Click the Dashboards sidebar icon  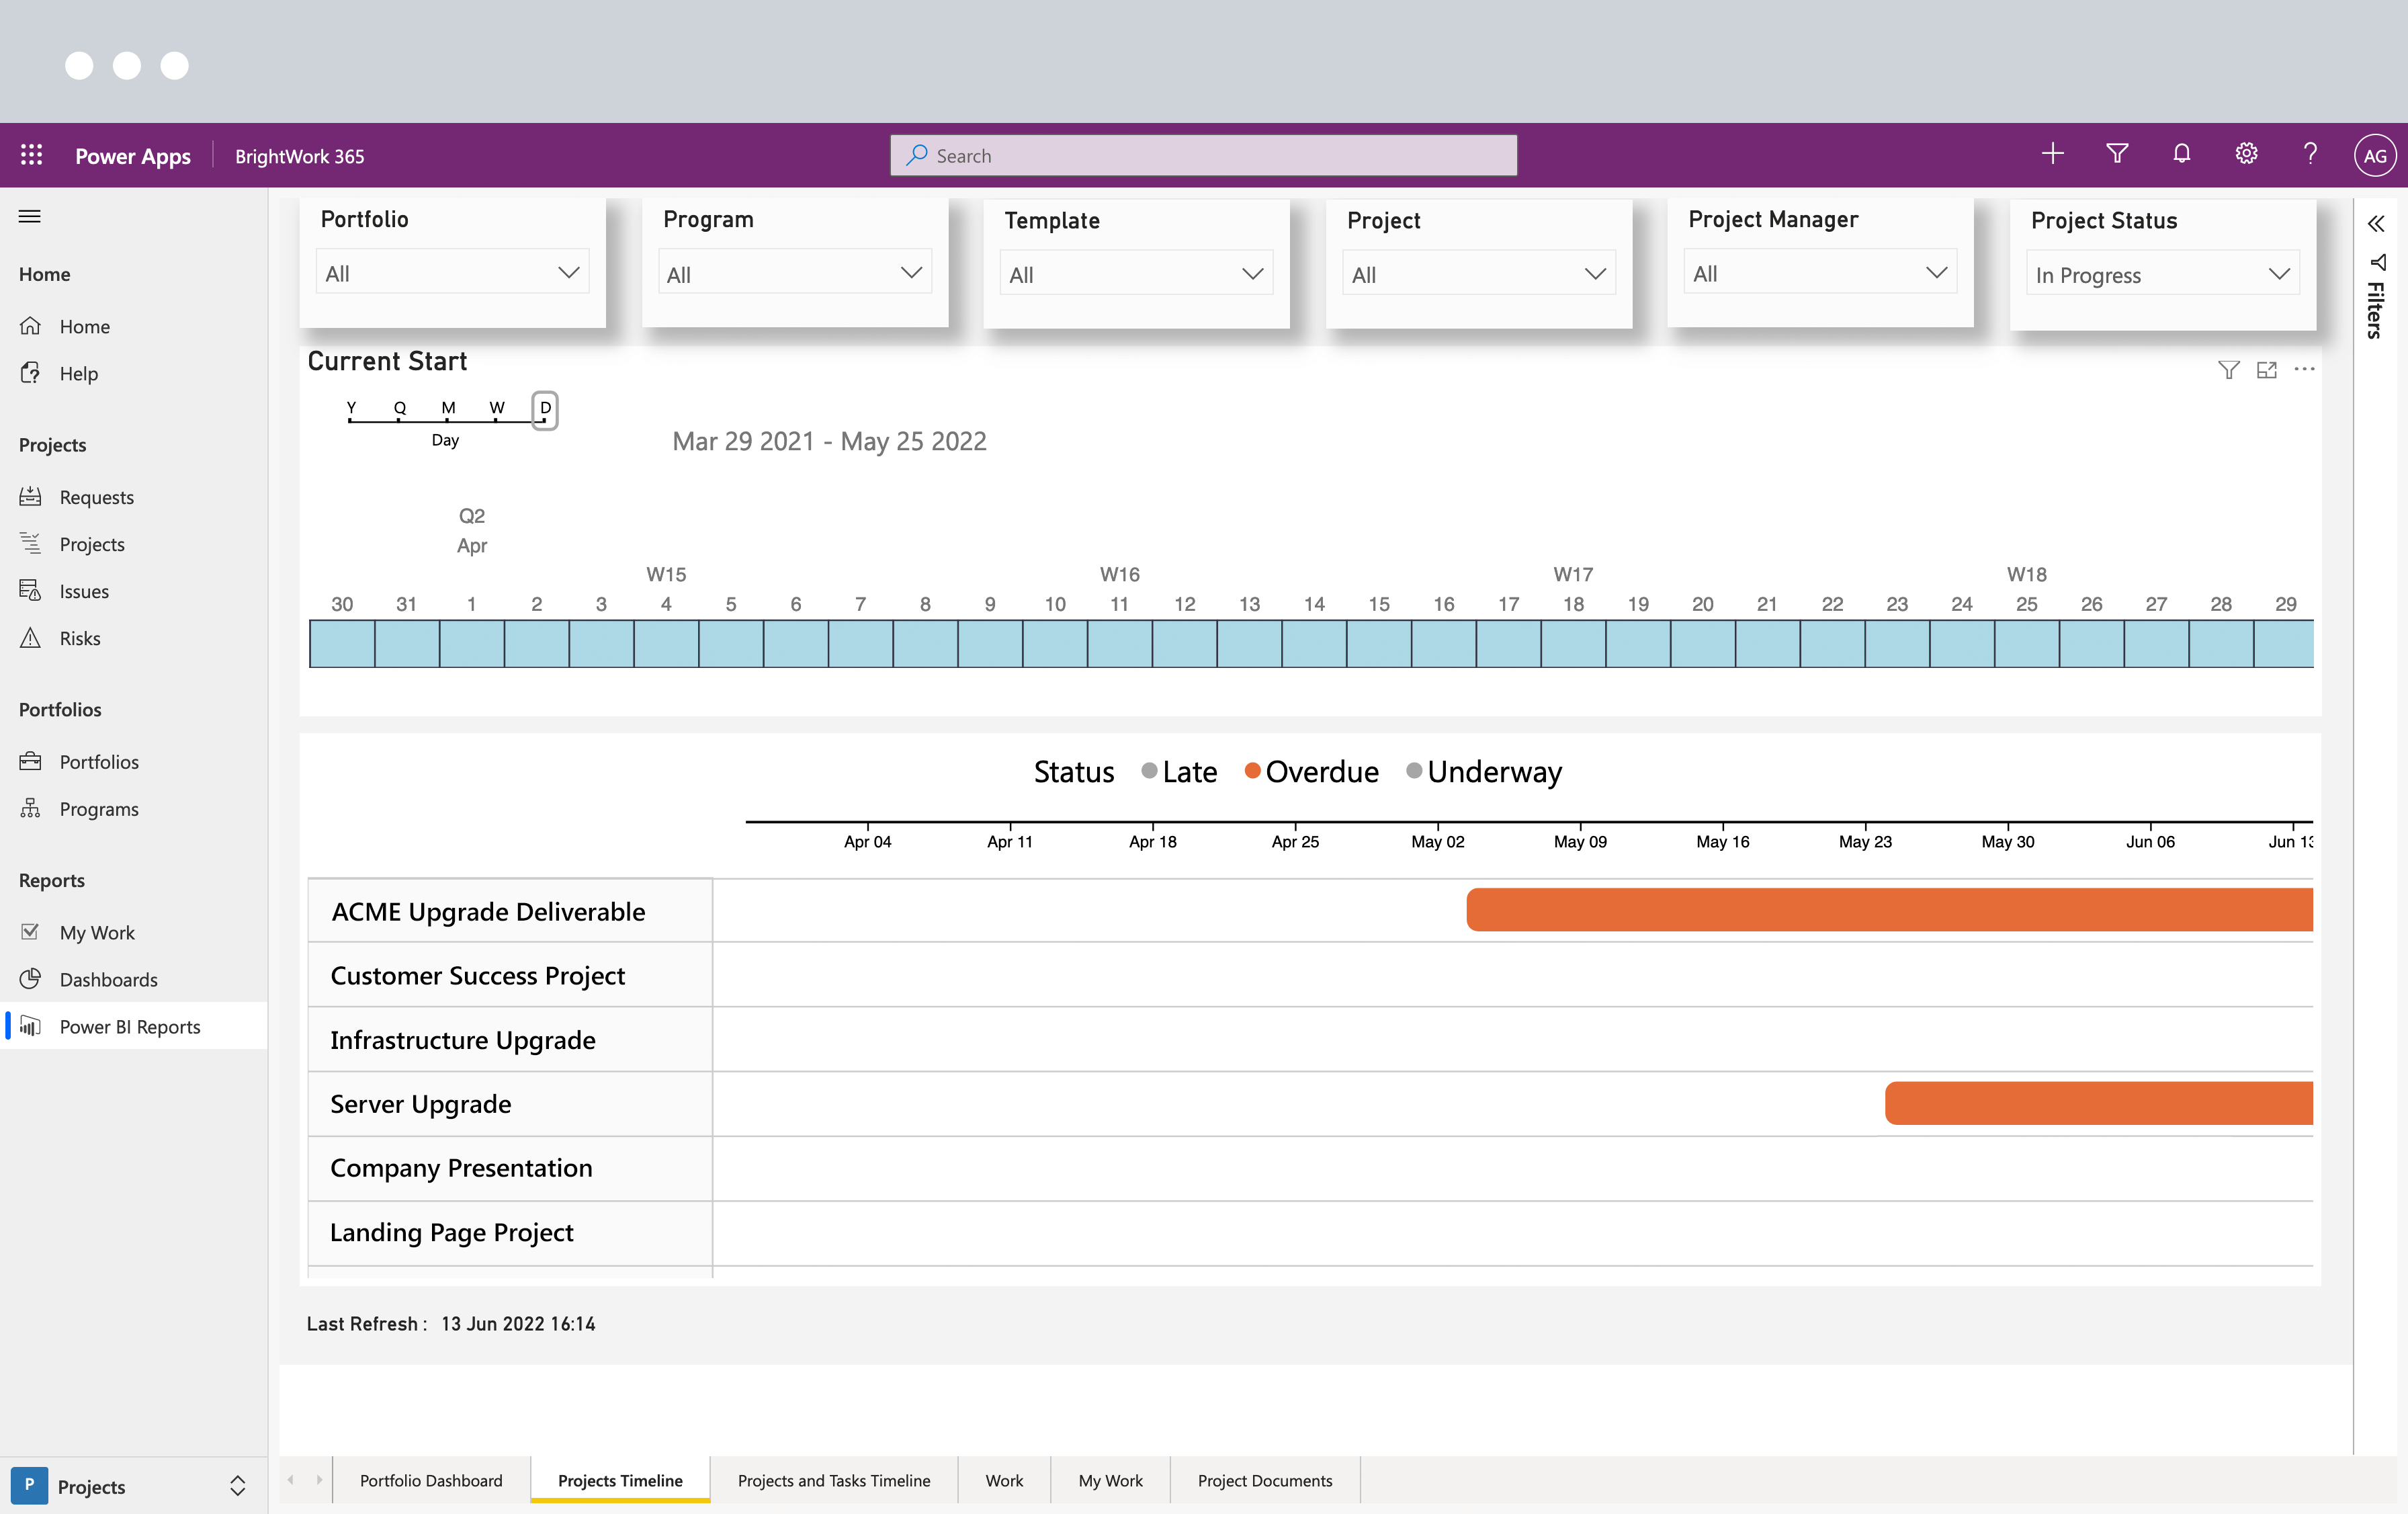[32, 978]
